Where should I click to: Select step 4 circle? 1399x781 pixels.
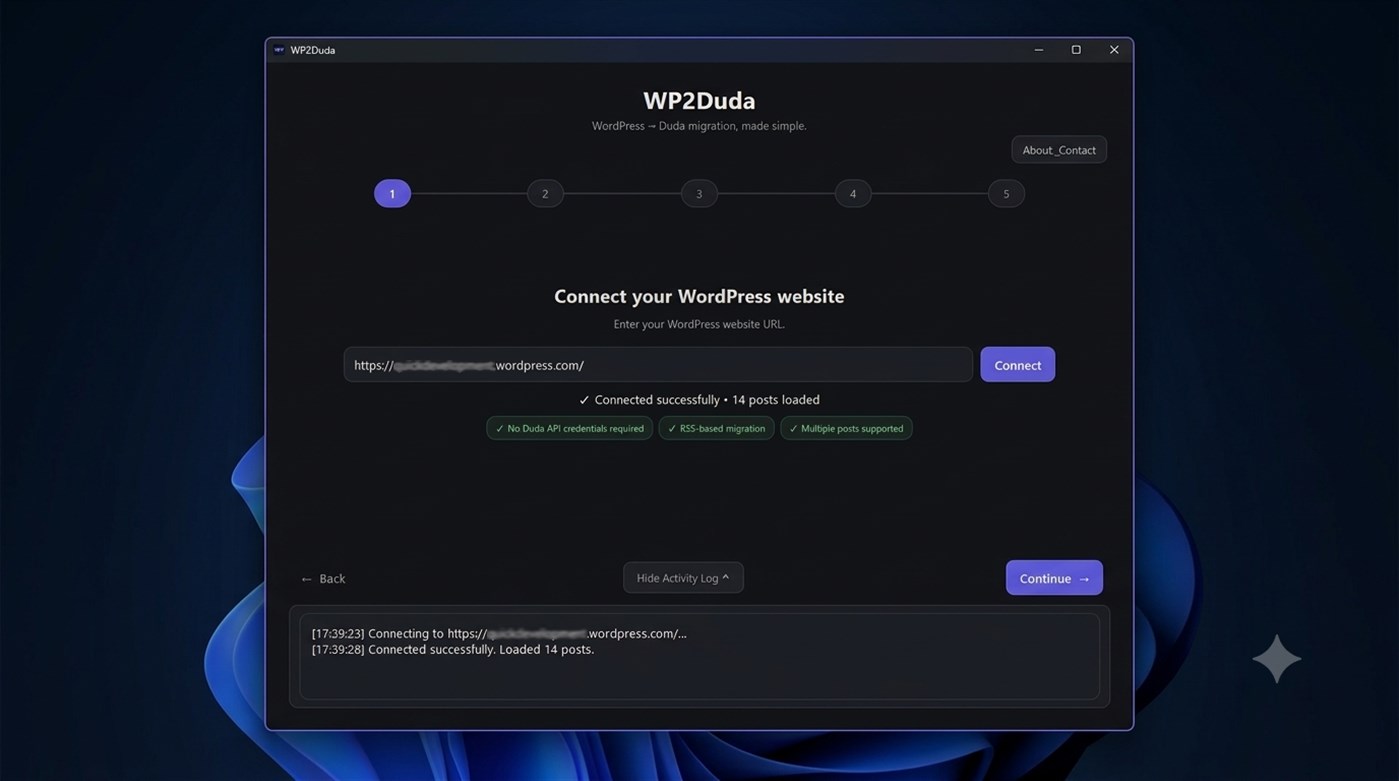(x=853, y=194)
